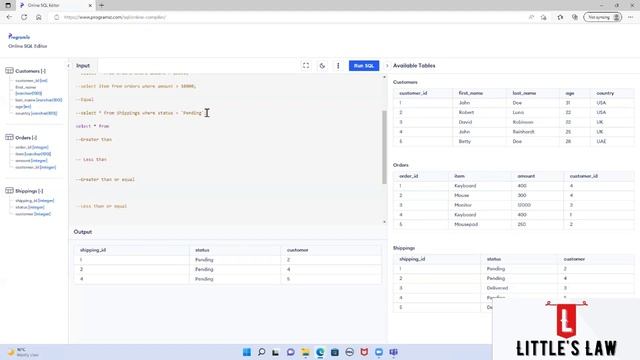Click the -- Less than comment line

click(91, 160)
